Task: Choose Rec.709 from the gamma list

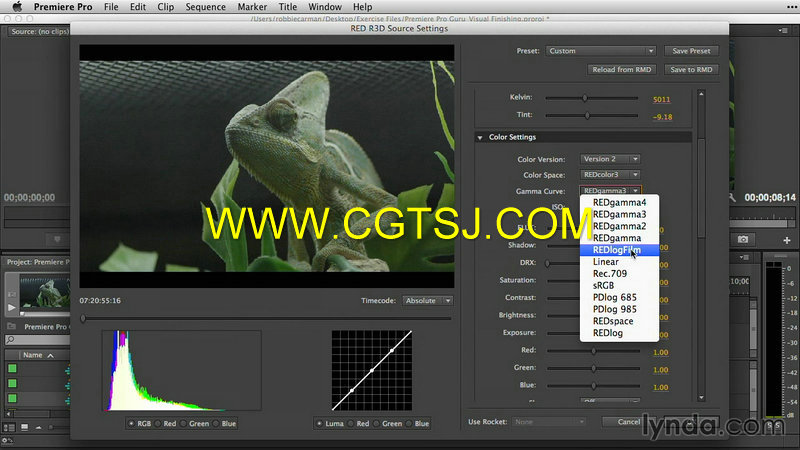Action: [x=619, y=273]
